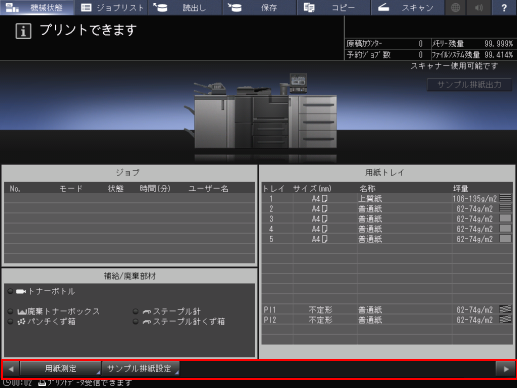The height and width of the screenshot is (388, 517).
Task: Click the punch scrap box icon
Action: pos(22,322)
